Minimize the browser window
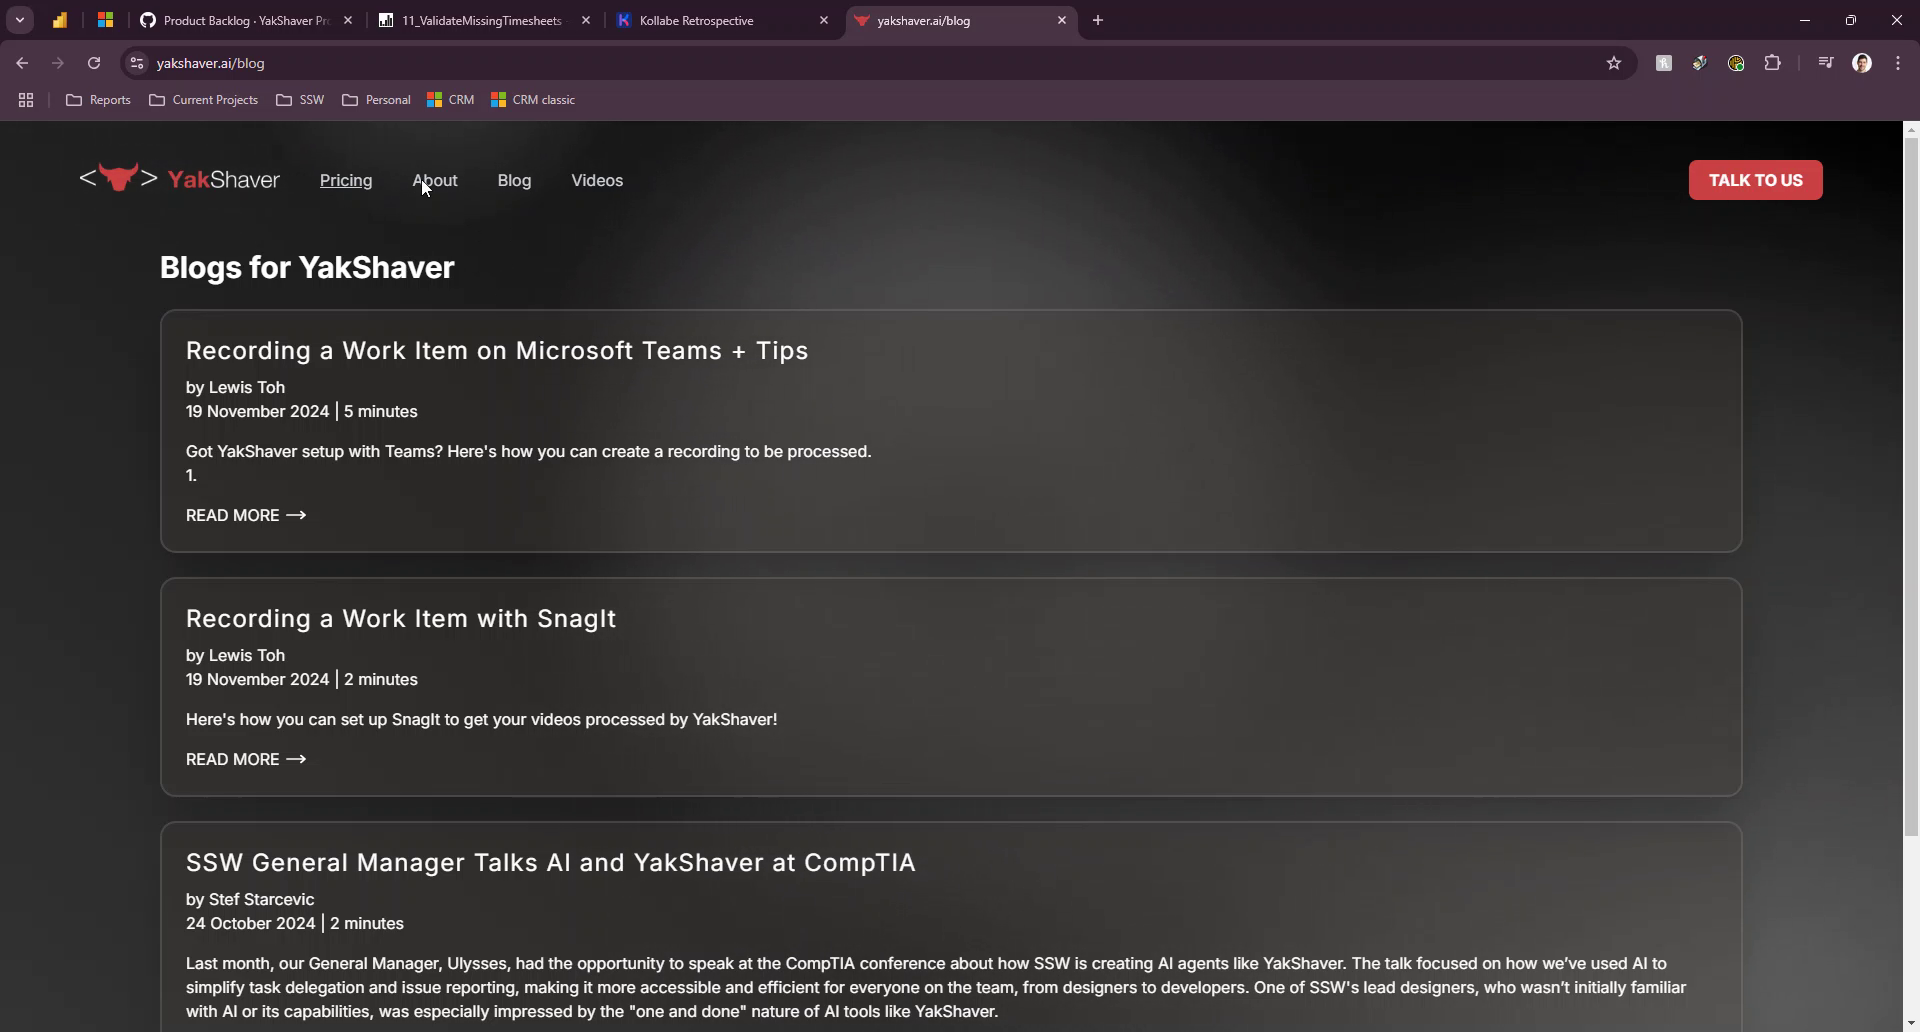 point(1805,20)
